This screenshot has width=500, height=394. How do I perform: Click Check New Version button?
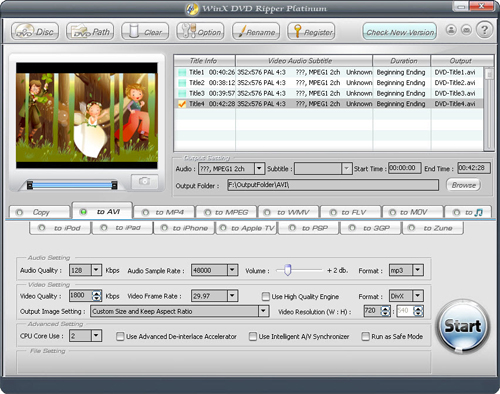[x=400, y=32]
